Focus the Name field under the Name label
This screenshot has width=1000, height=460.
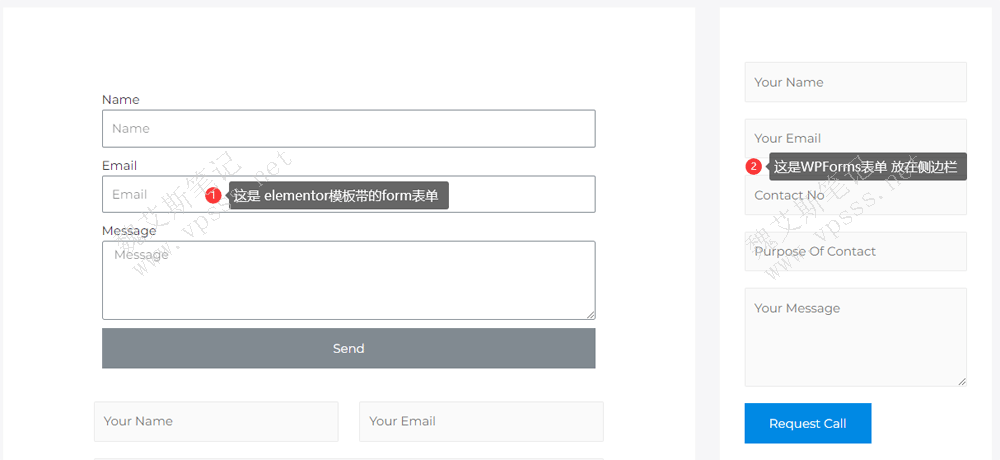[x=348, y=129]
